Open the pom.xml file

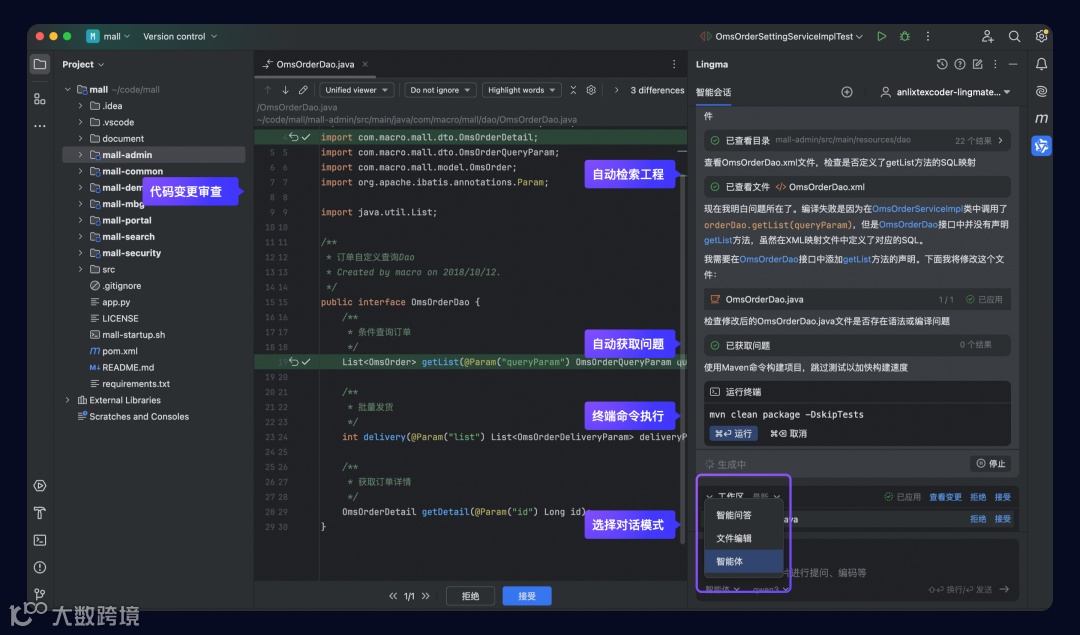(120, 351)
